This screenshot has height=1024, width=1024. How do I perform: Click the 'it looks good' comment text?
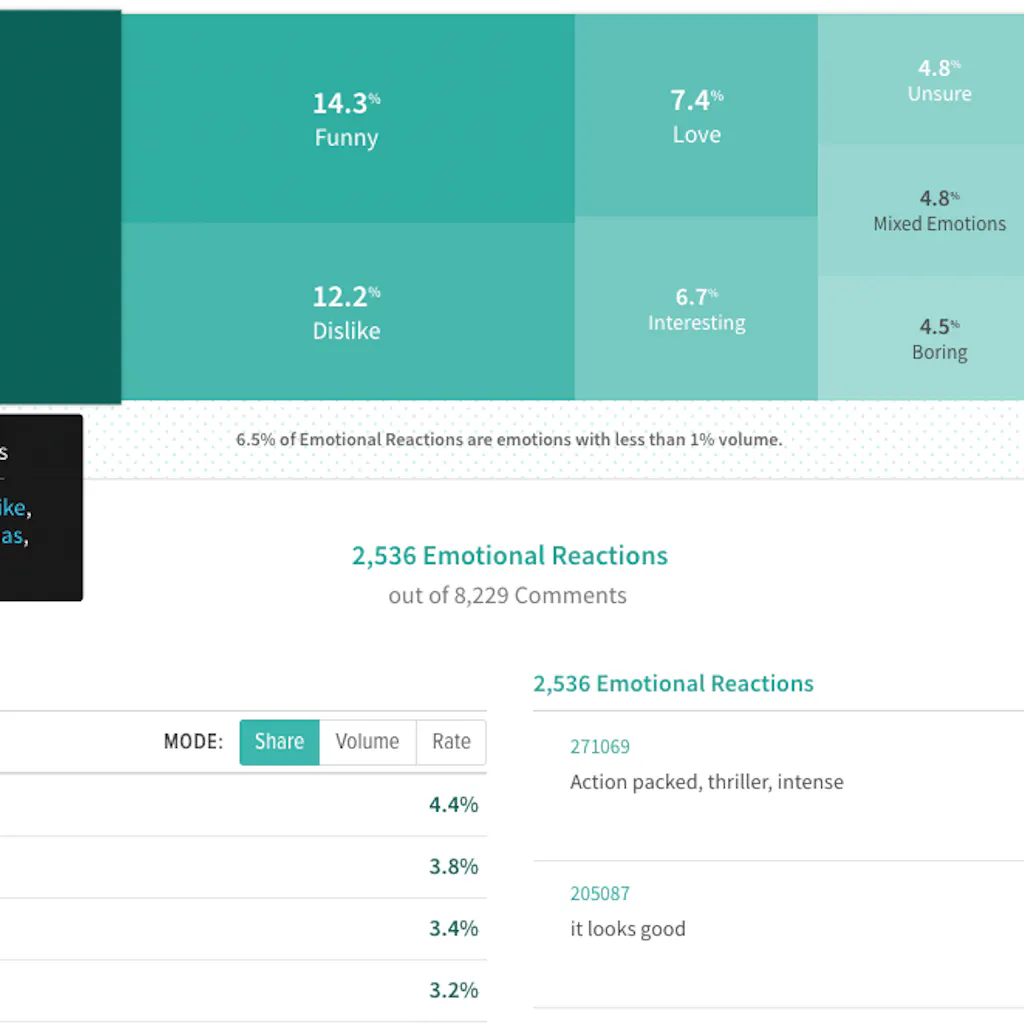coord(627,929)
